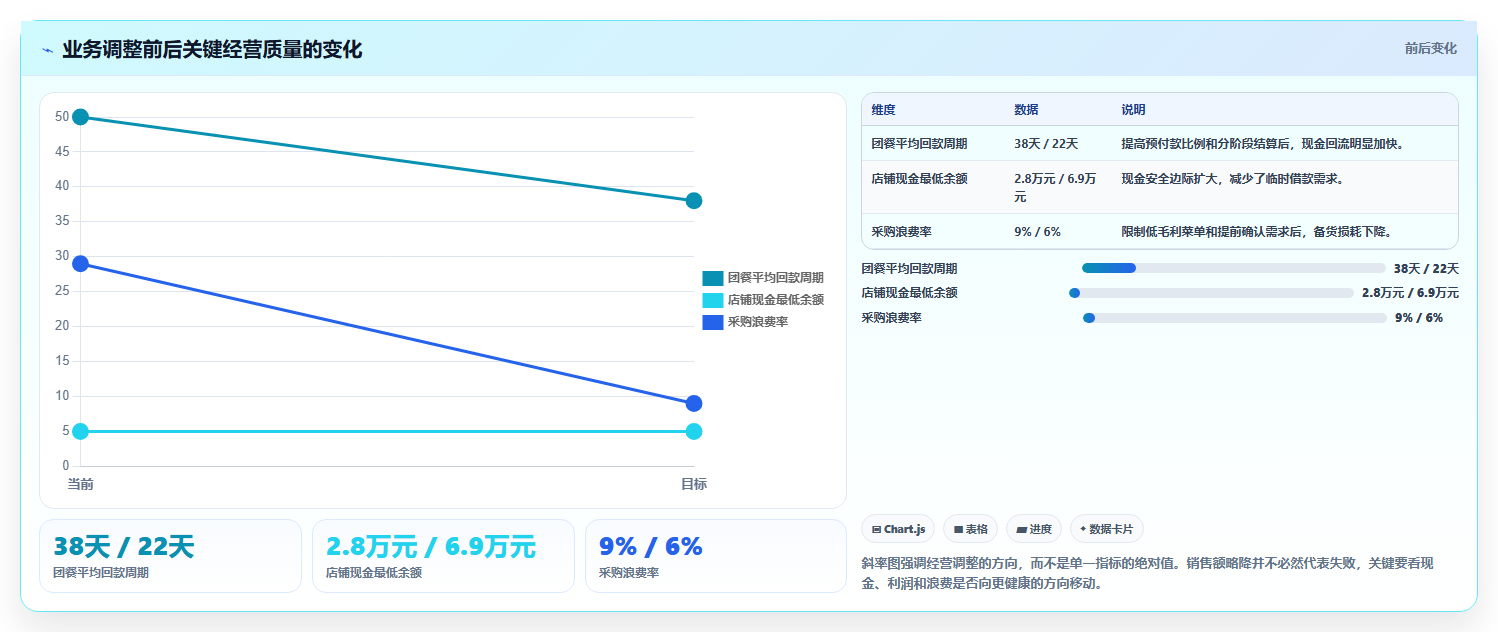
Task: Click the 进度 tag chip
Action: (1034, 529)
